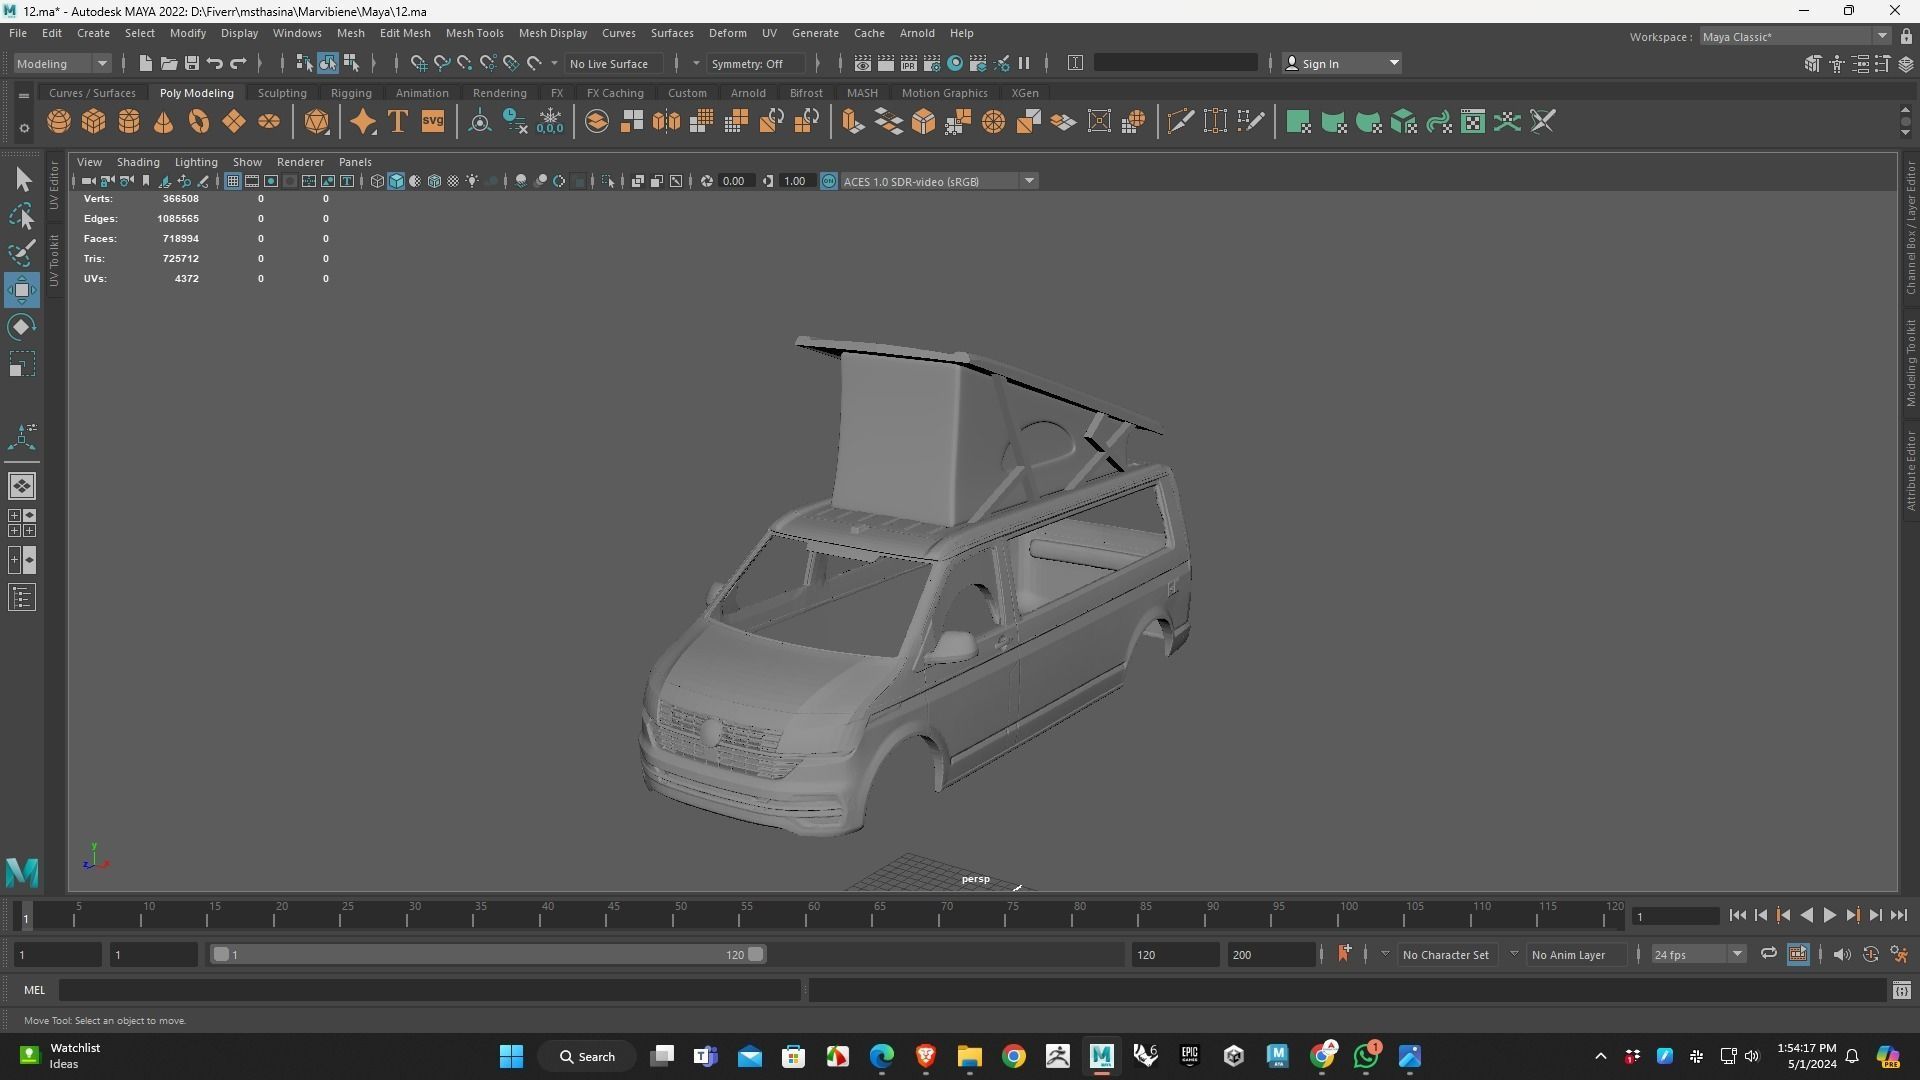This screenshot has width=1920, height=1080.
Task: Click the range slider end handle at 120
Action: click(x=756, y=954)
